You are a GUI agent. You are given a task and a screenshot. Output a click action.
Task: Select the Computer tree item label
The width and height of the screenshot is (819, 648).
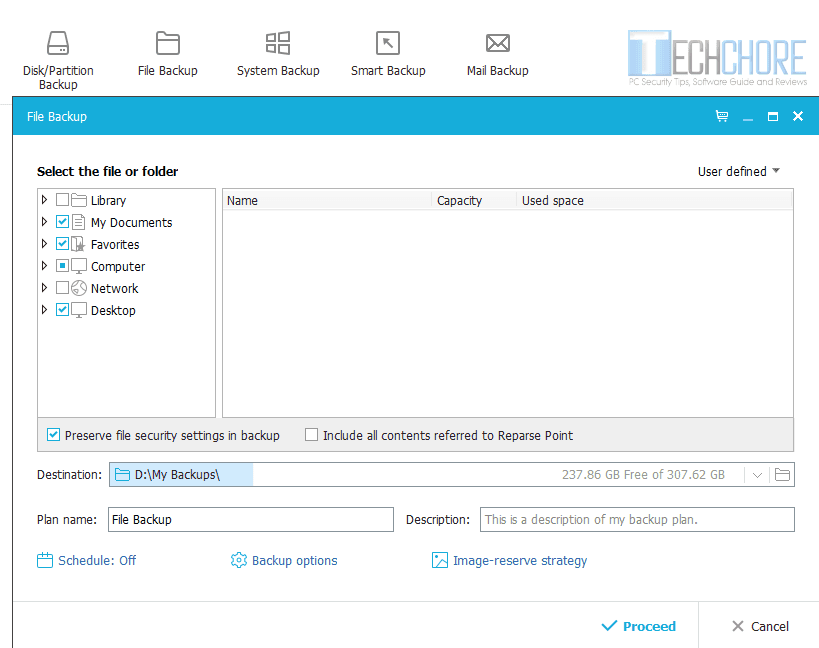point(118,266)
